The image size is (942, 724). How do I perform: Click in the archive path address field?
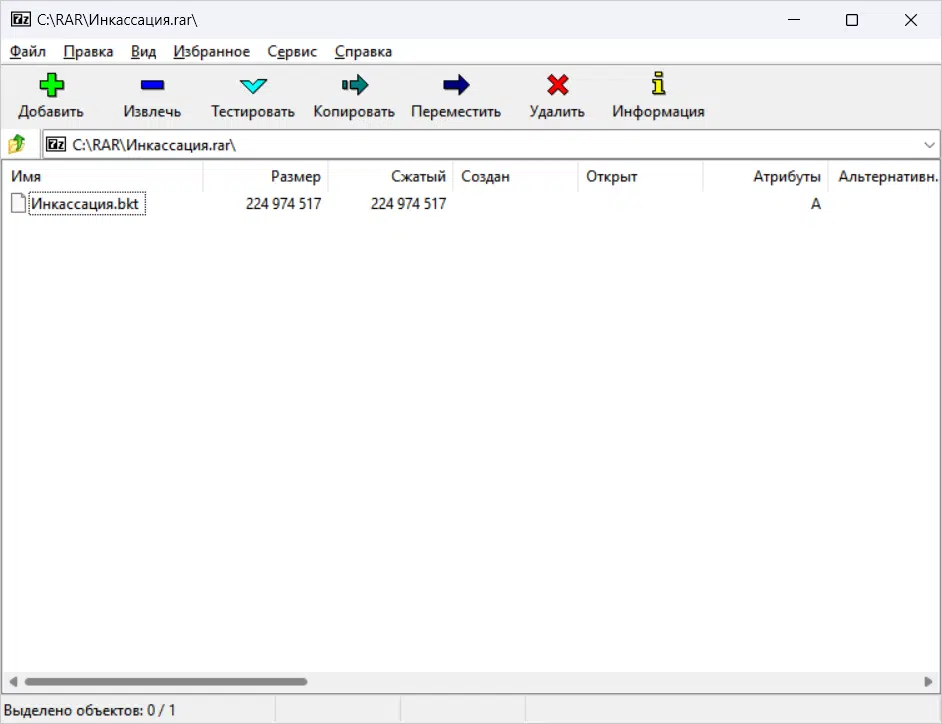point(480,145)
